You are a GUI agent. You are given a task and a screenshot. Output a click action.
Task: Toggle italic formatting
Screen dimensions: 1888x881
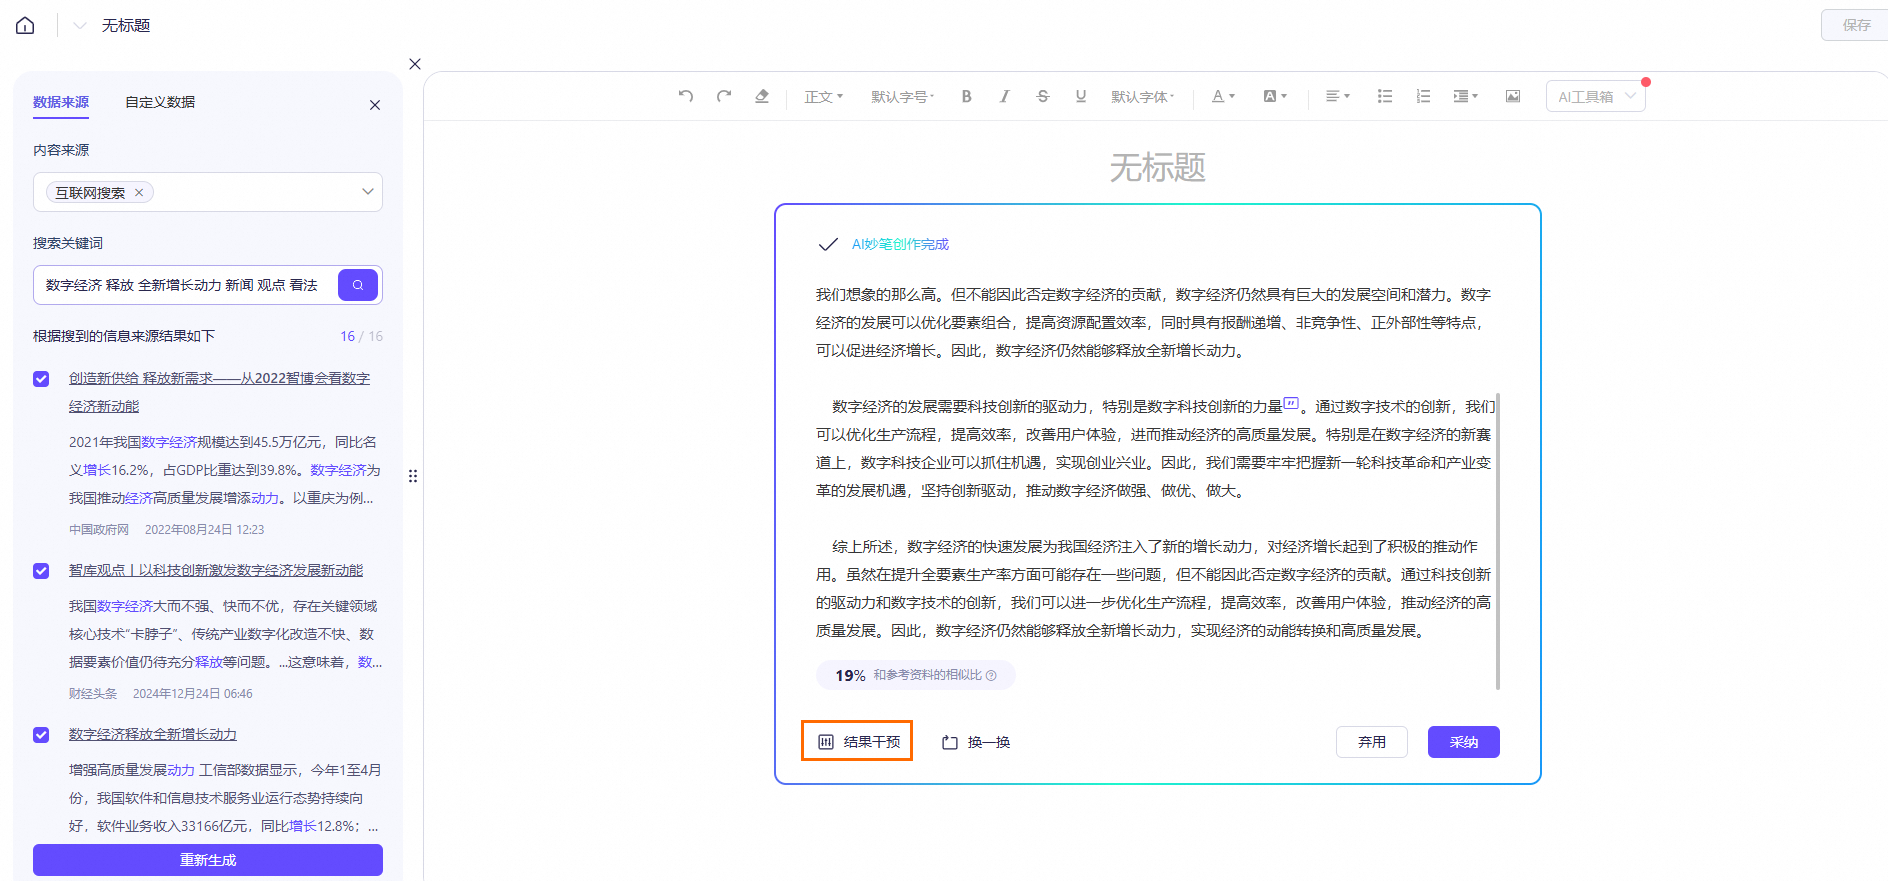tap(1005, 96)
